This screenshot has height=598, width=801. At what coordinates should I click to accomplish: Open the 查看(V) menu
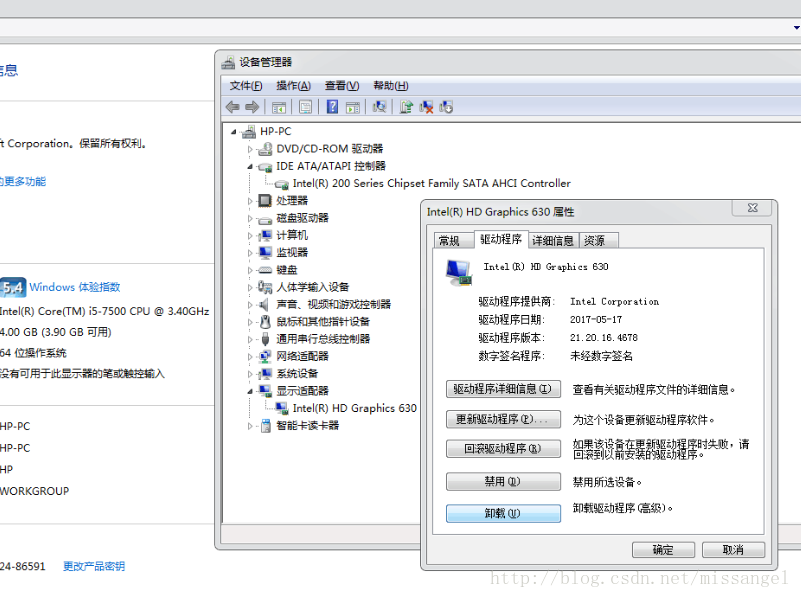(342, 86)
